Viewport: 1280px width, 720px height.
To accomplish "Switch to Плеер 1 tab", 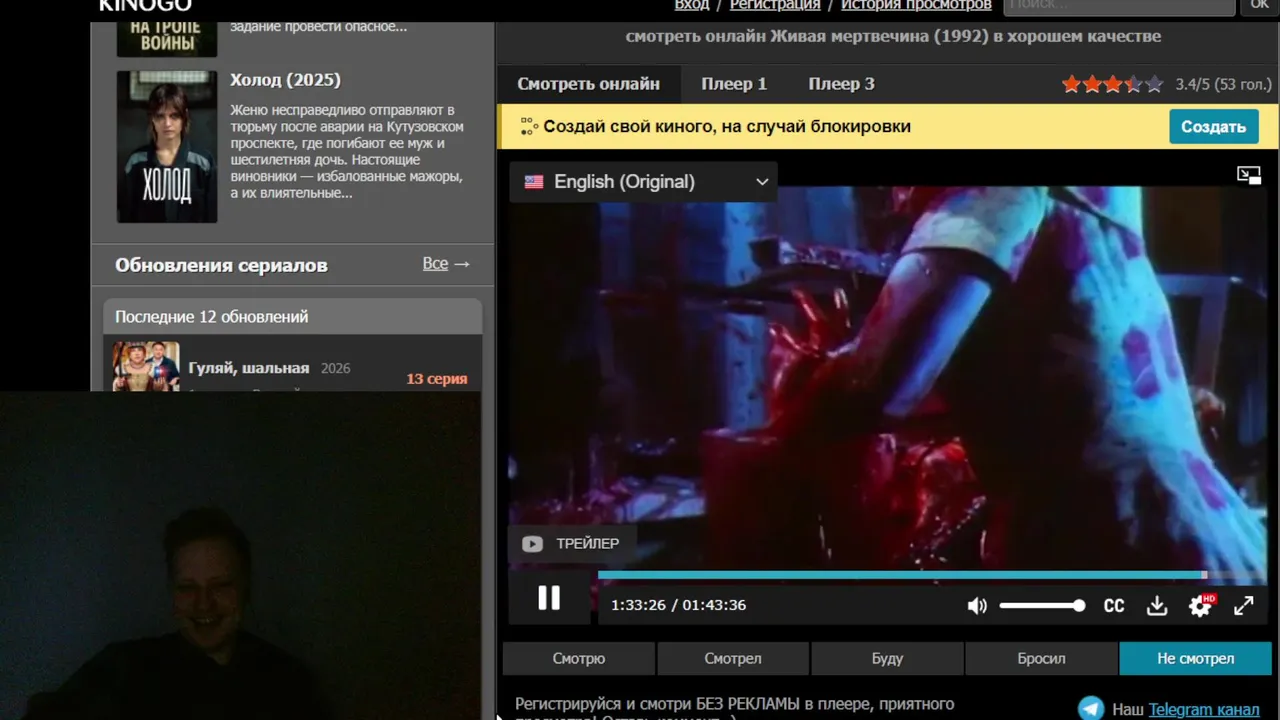I will [734, 84].
